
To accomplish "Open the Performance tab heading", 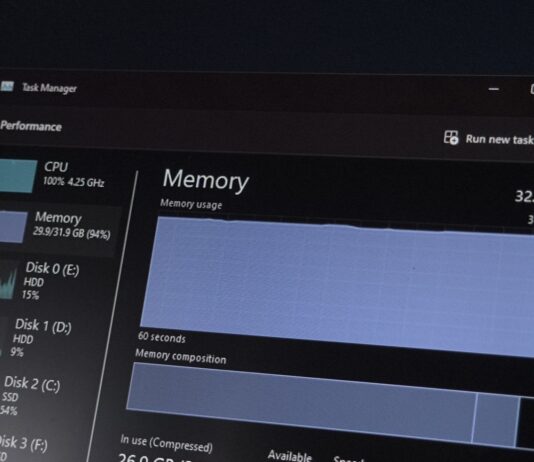I will [x=31, y=126].
